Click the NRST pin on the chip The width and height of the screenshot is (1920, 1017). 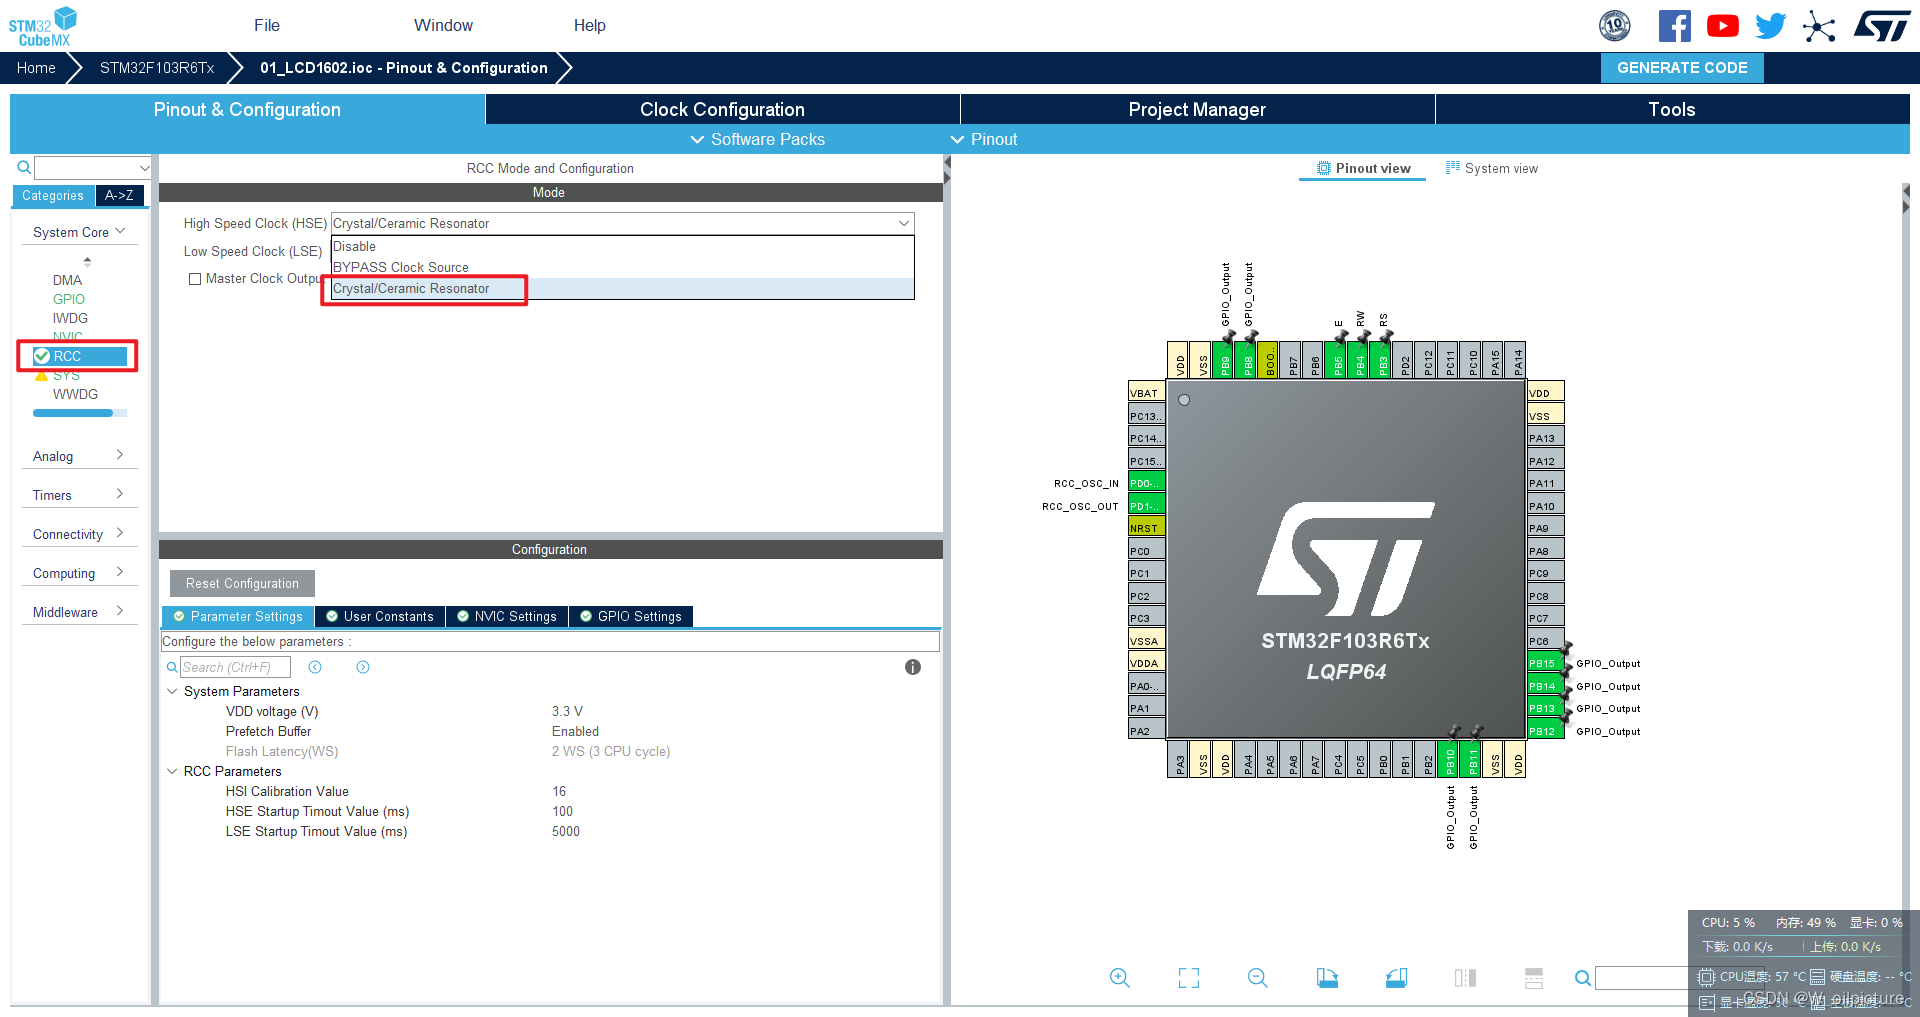pos(1146,528)
